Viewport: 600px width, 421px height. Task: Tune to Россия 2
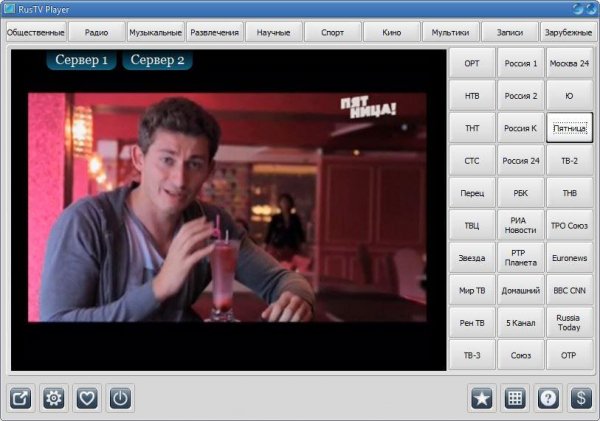coord(521,96)
